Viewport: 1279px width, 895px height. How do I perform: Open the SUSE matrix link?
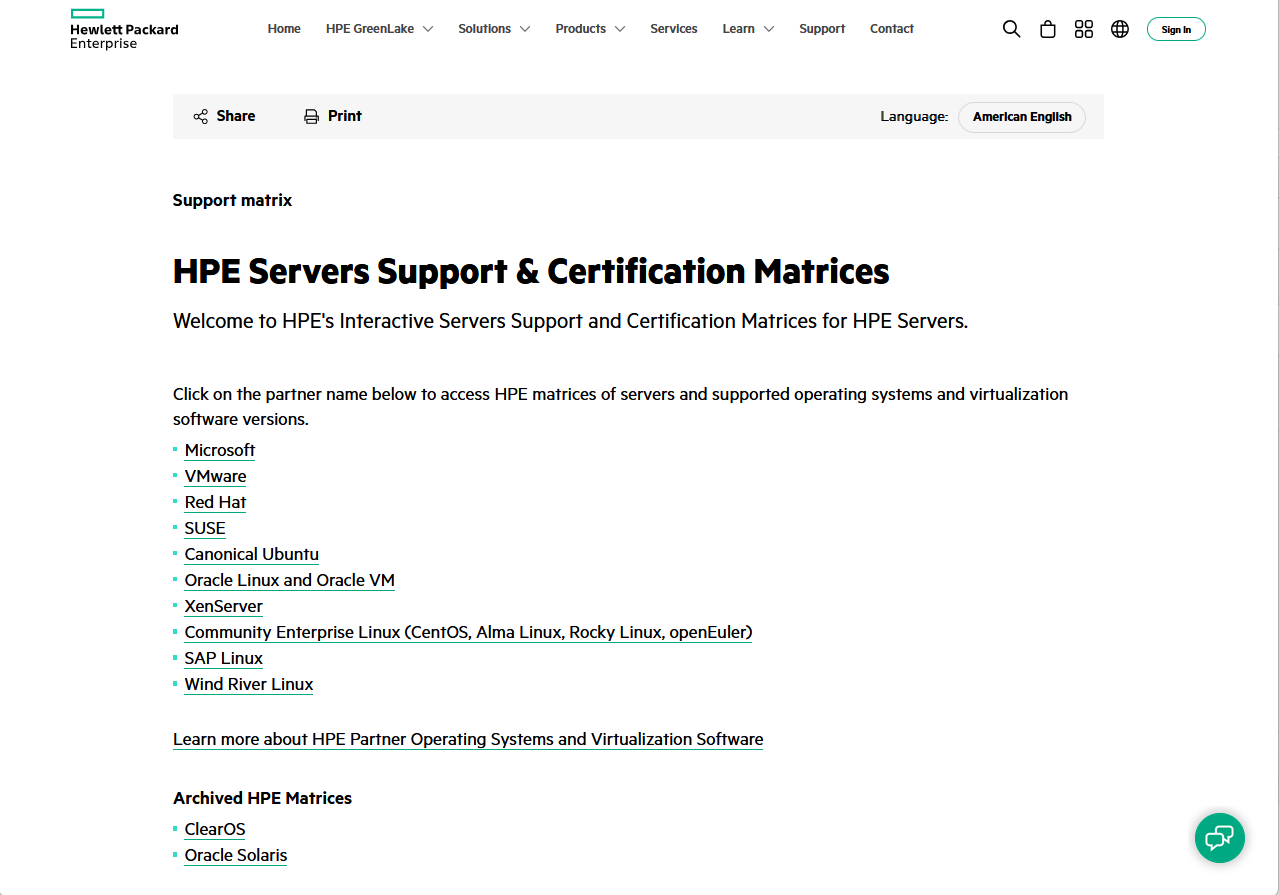coord(205,528)
